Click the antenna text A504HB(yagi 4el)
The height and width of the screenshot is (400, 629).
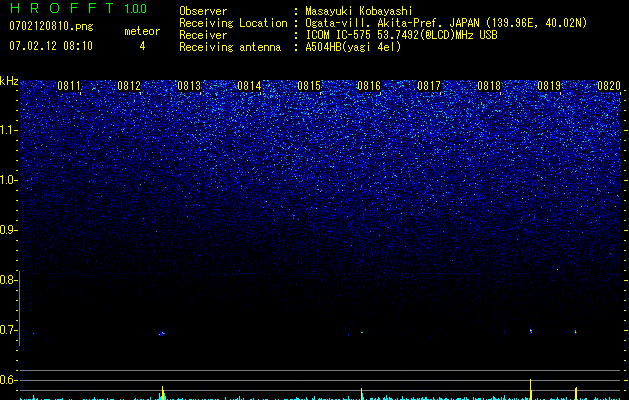pos(353,47)
